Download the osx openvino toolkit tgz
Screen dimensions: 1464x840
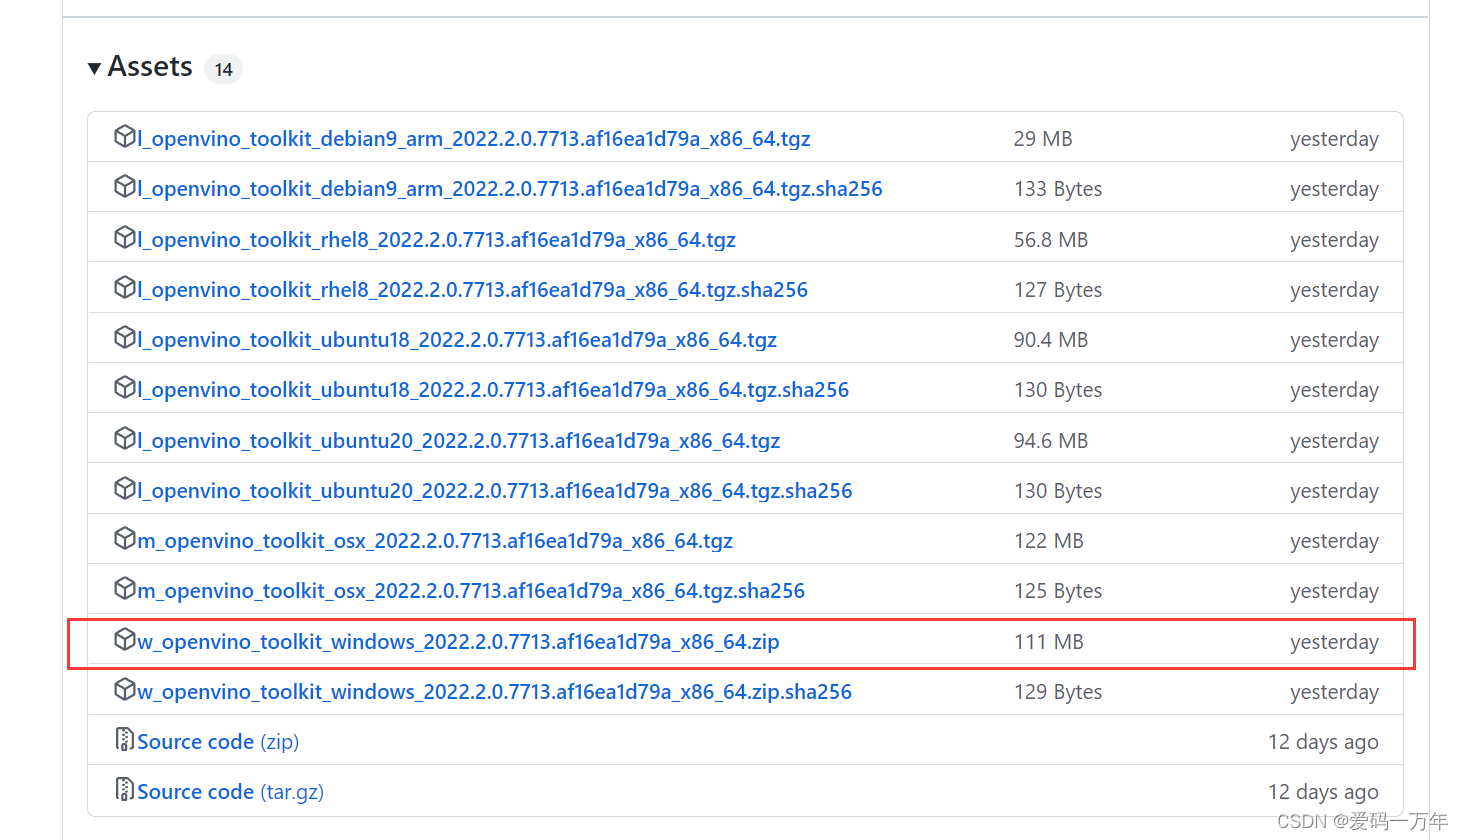(436, 540)
